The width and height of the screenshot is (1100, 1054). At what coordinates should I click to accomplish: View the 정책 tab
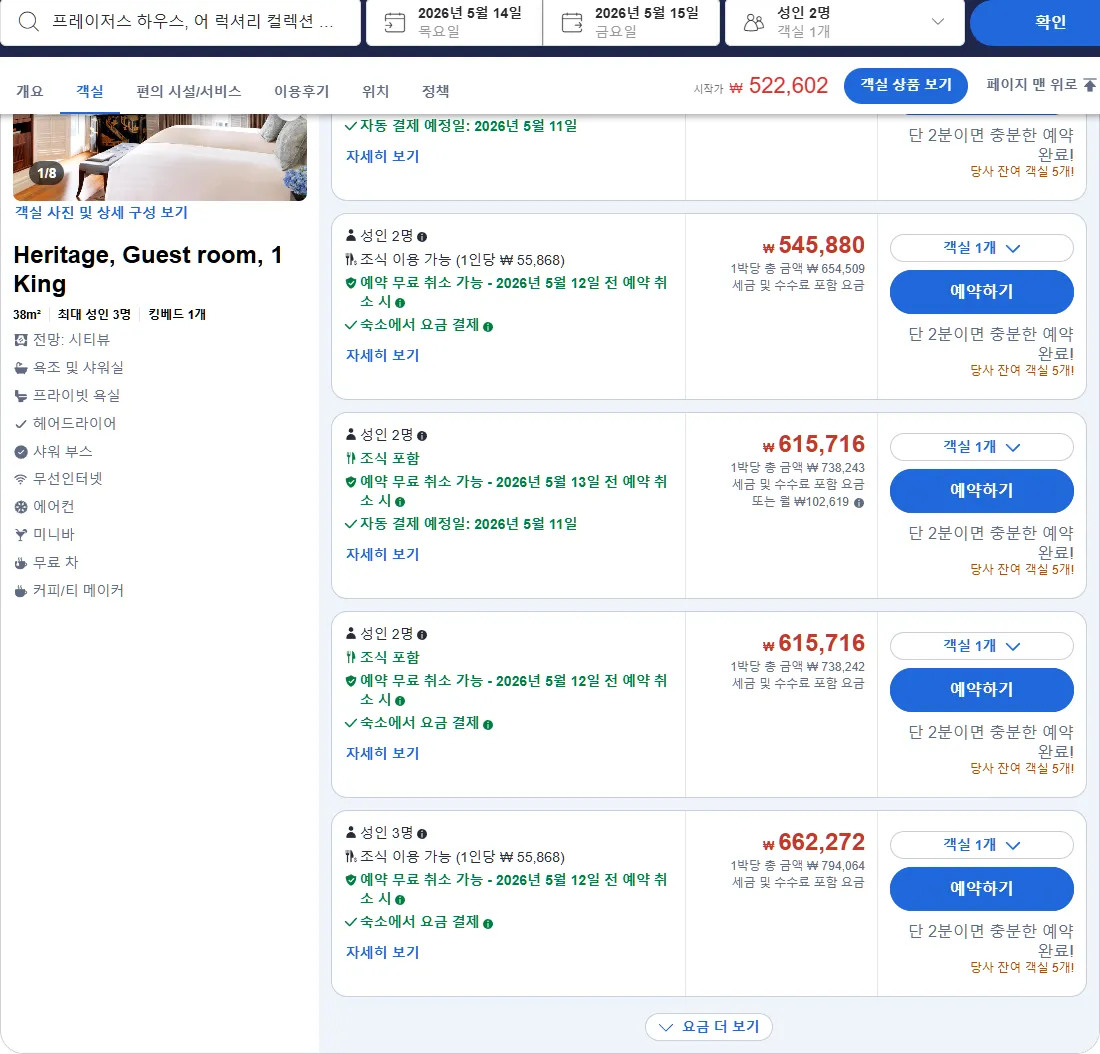436,91
